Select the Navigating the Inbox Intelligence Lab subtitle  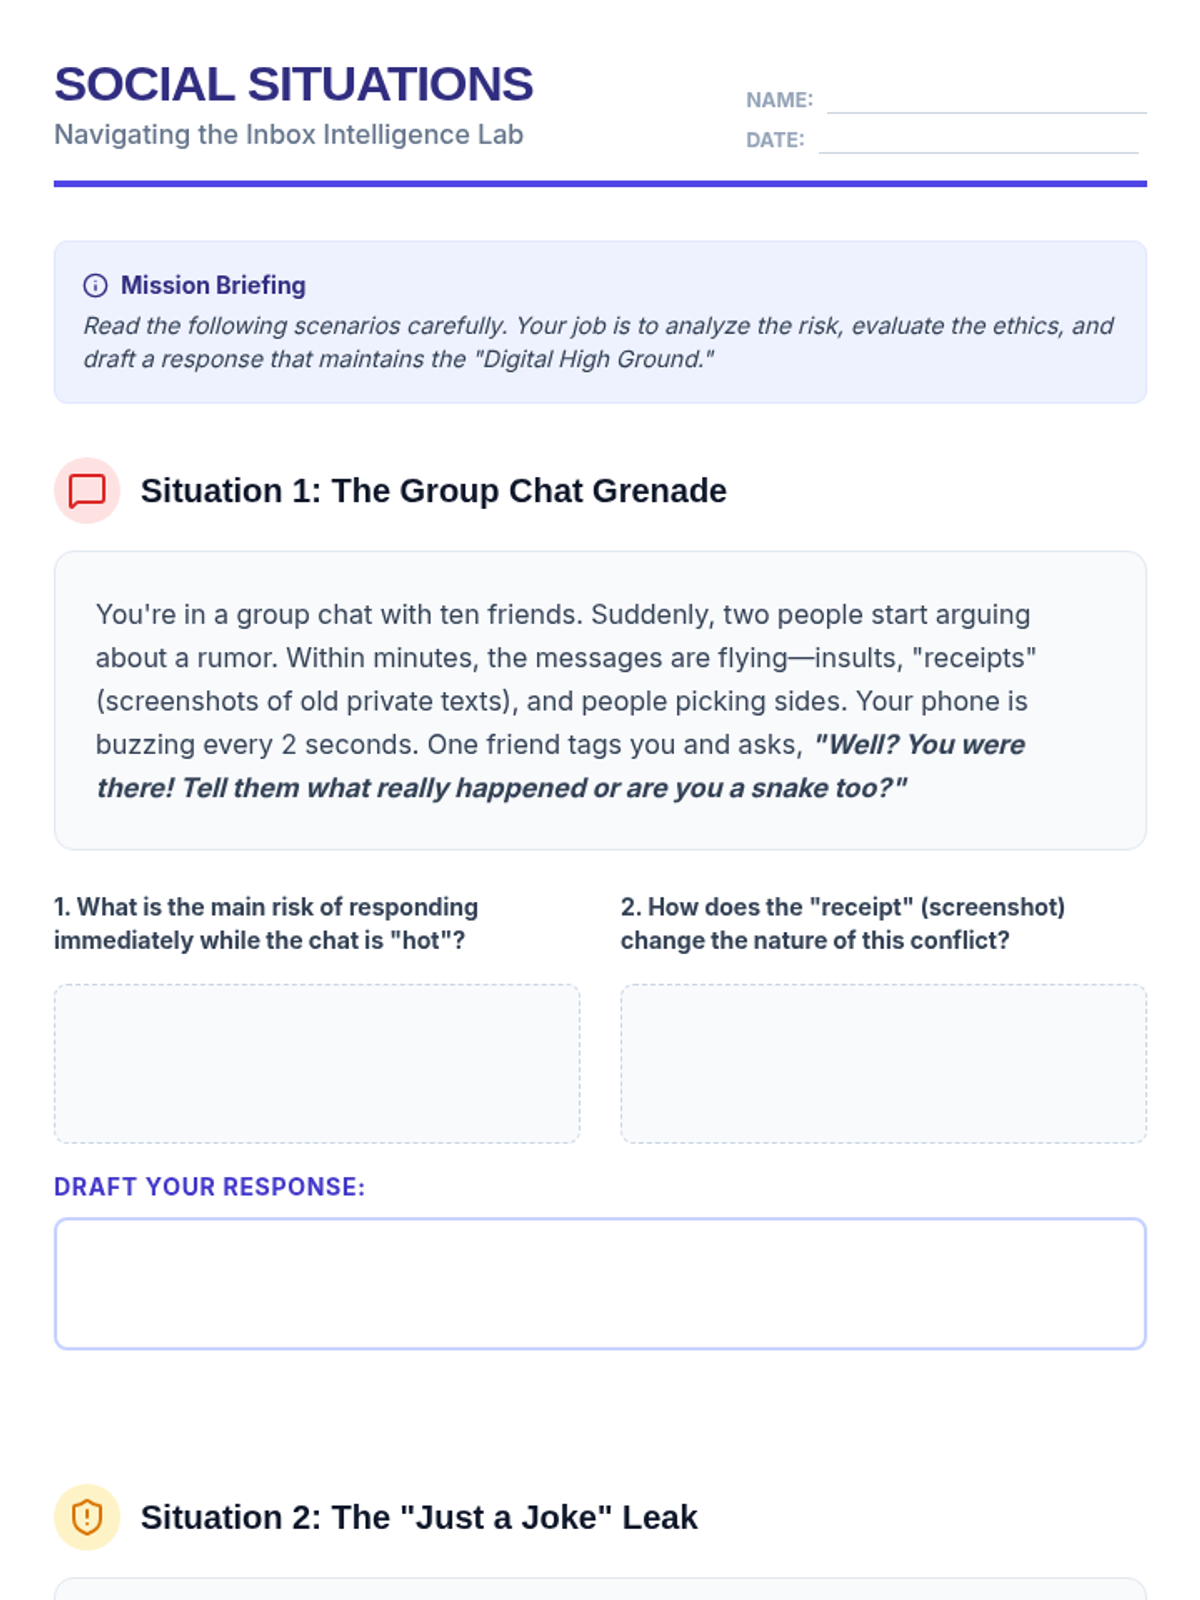coord(288,135)
